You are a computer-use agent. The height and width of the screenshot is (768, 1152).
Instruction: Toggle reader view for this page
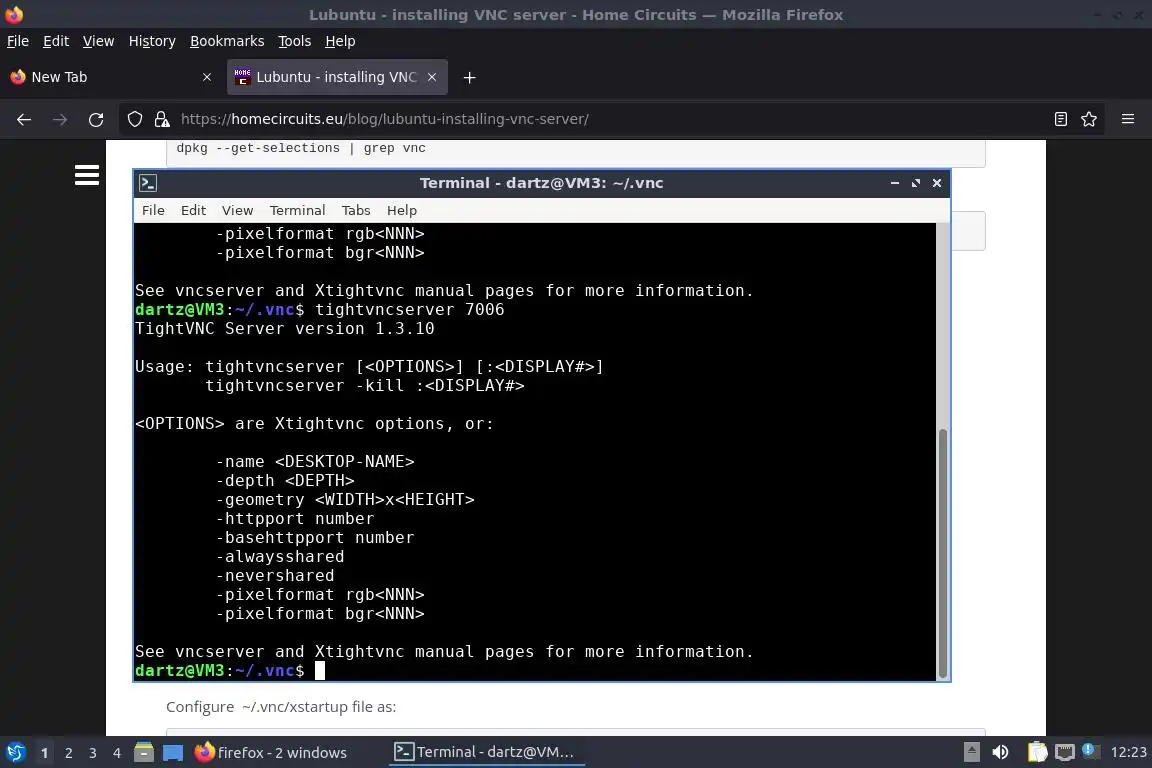1060,119
